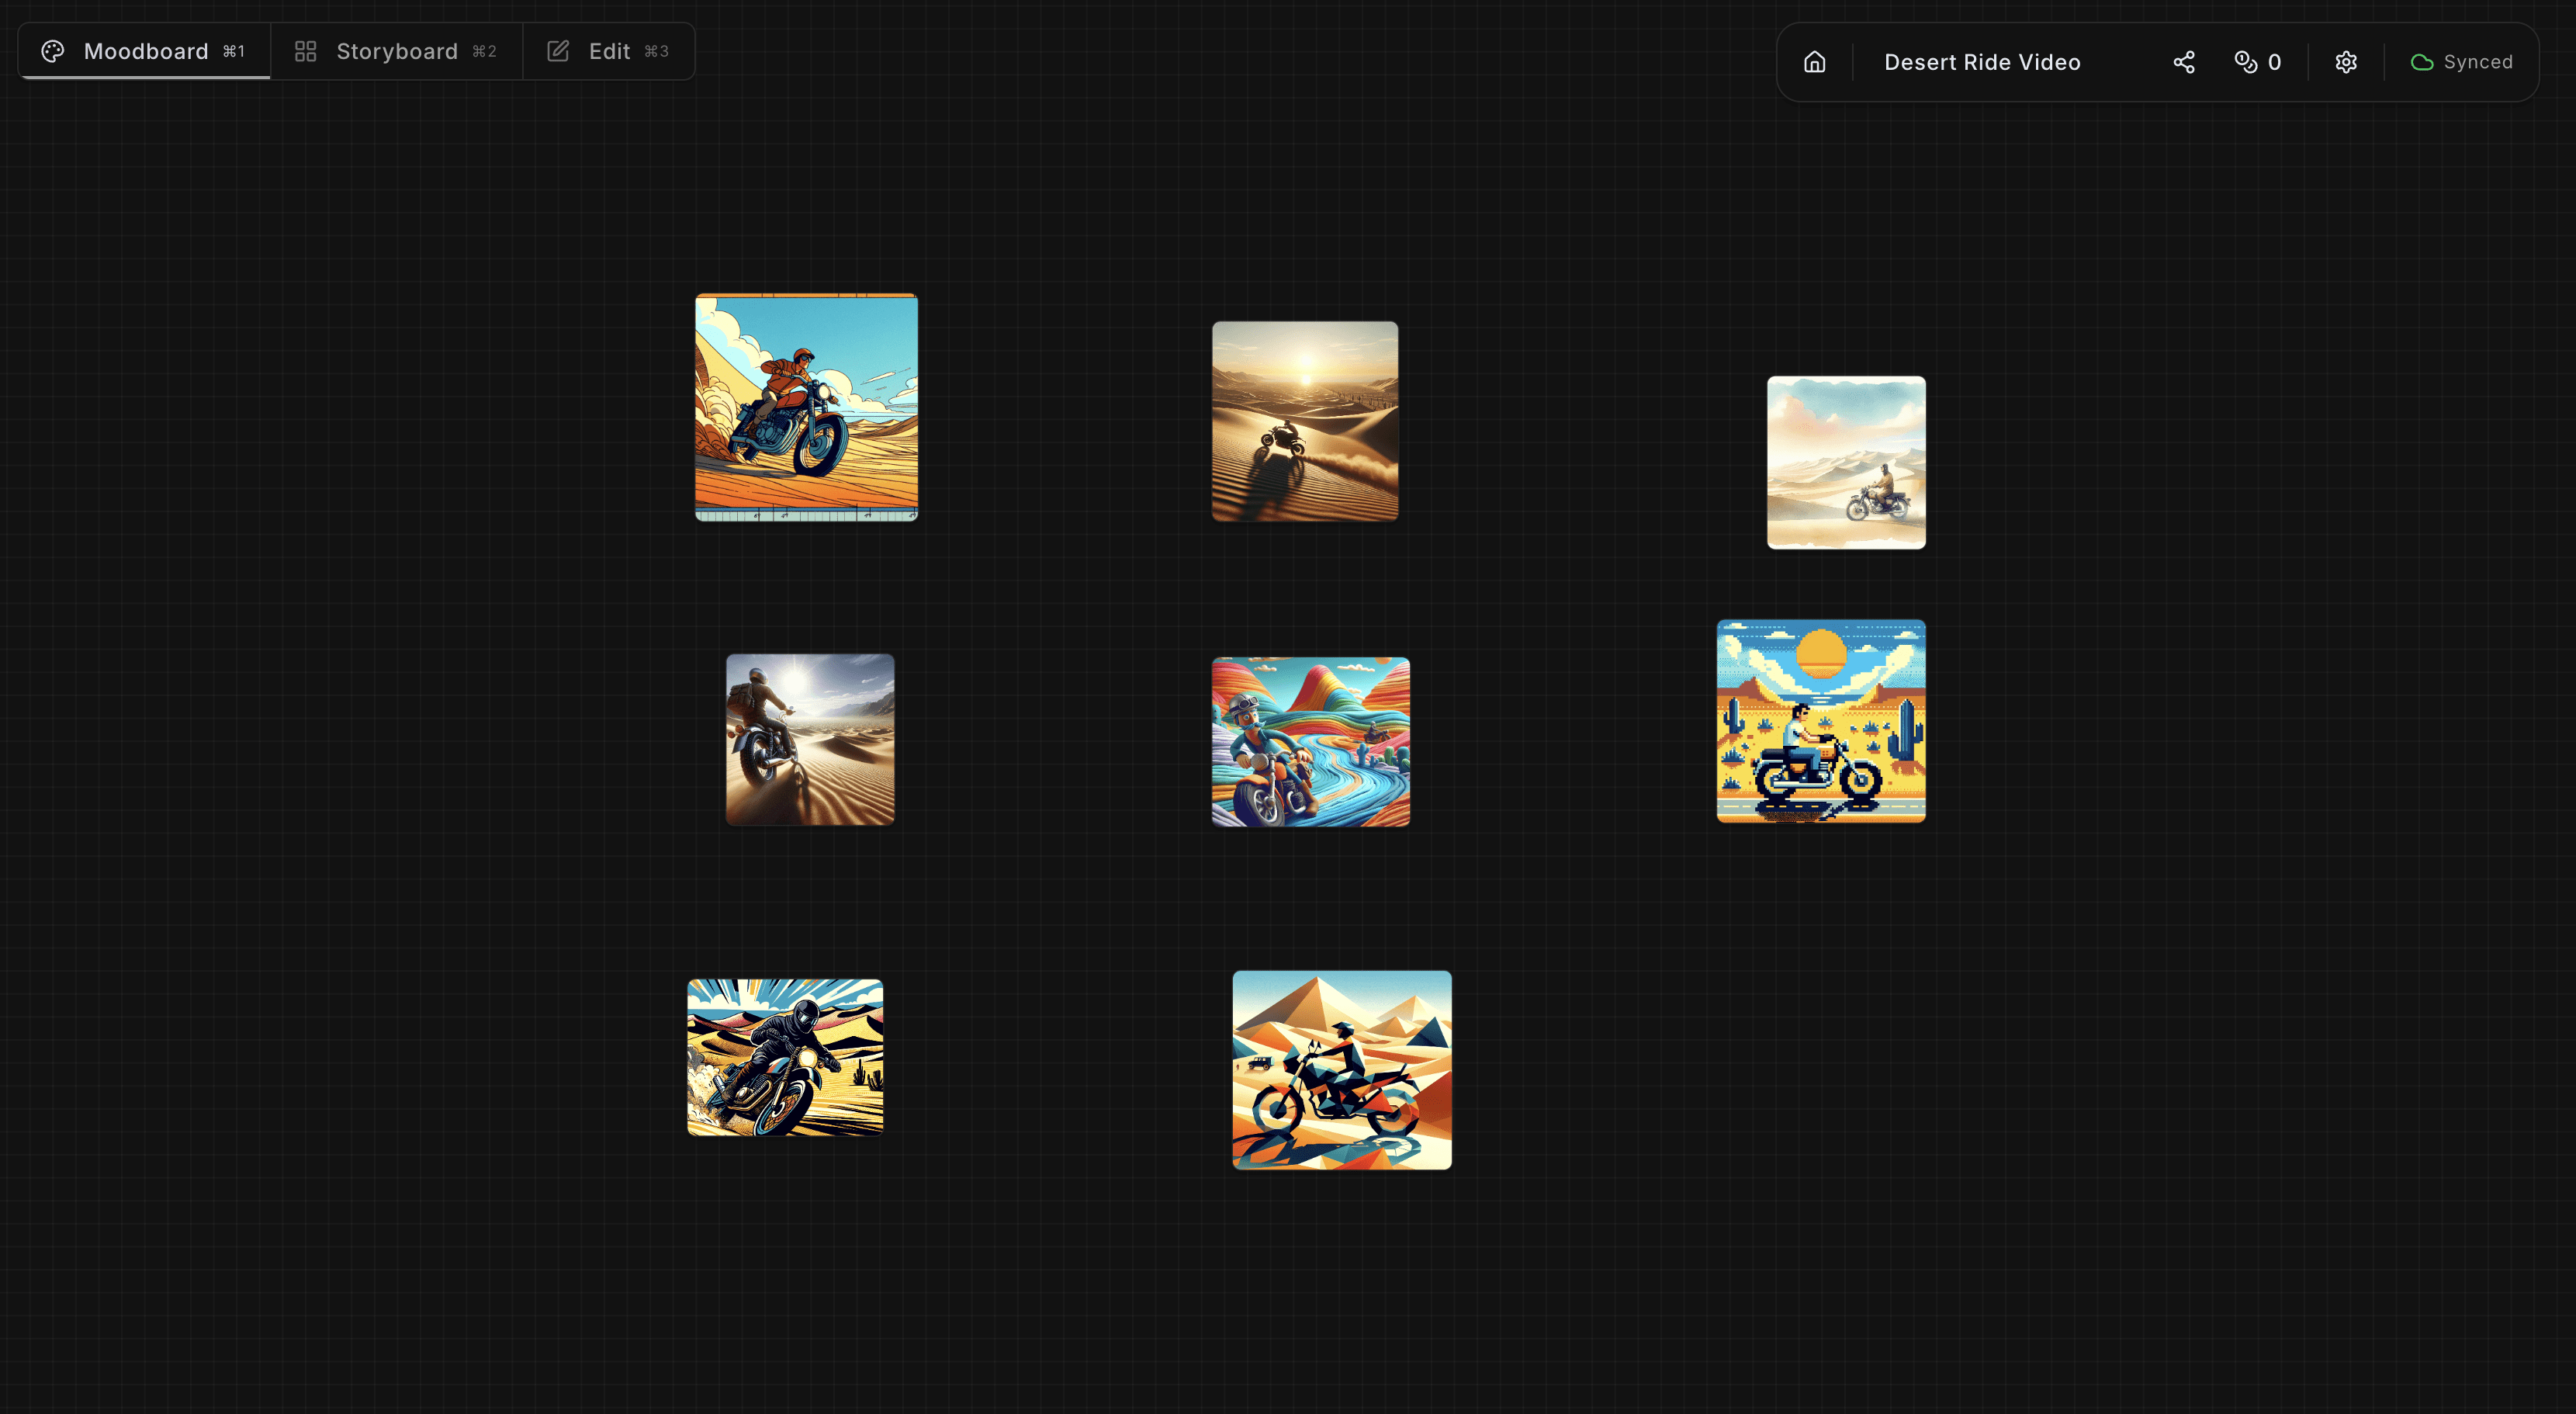Switch to the Storyboard tab
Image resolution: width=2576 pixels, height=1414 pixels.
pyautogui.click(x=396, y=51)
